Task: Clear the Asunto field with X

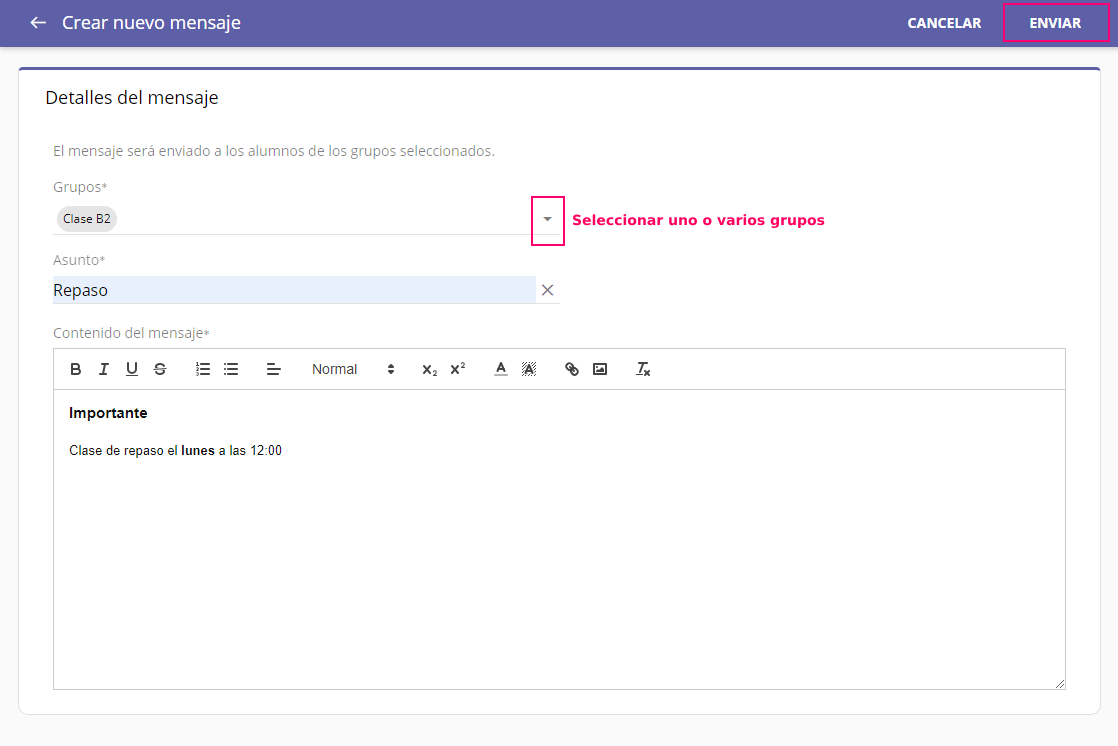Action: [547, 290]
